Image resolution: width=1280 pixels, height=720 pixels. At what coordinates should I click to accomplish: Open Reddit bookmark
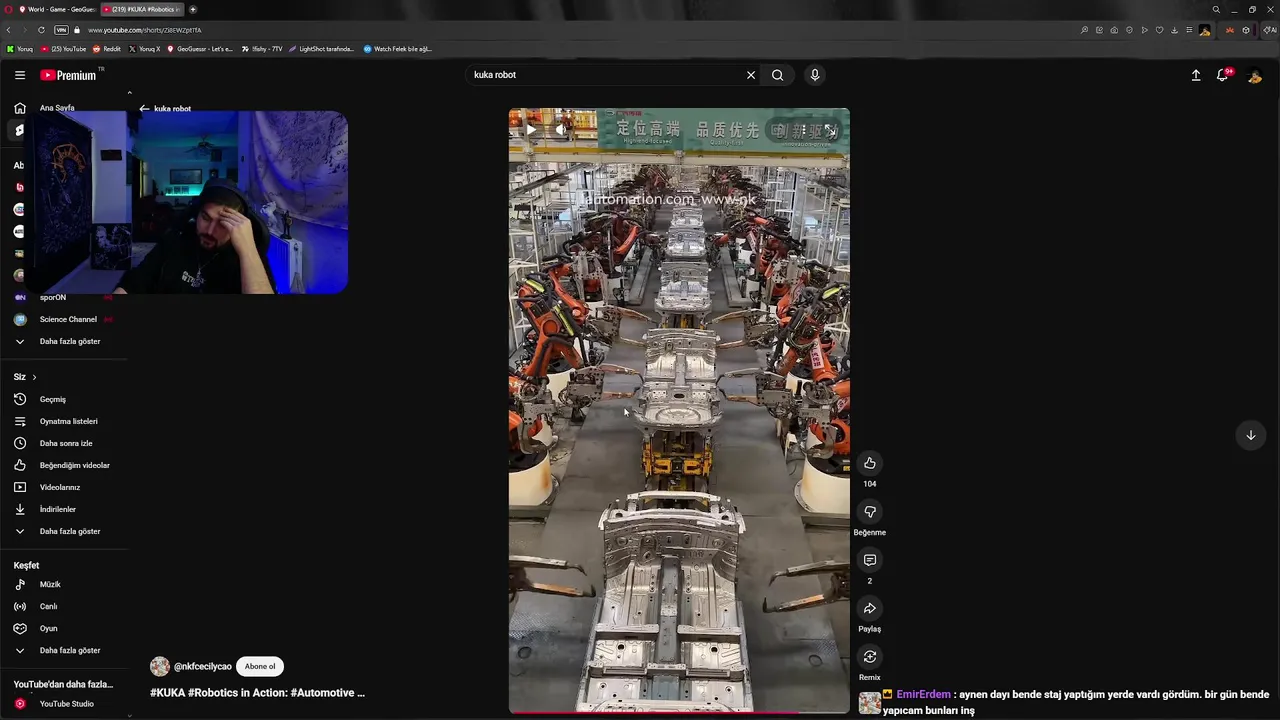107,49
